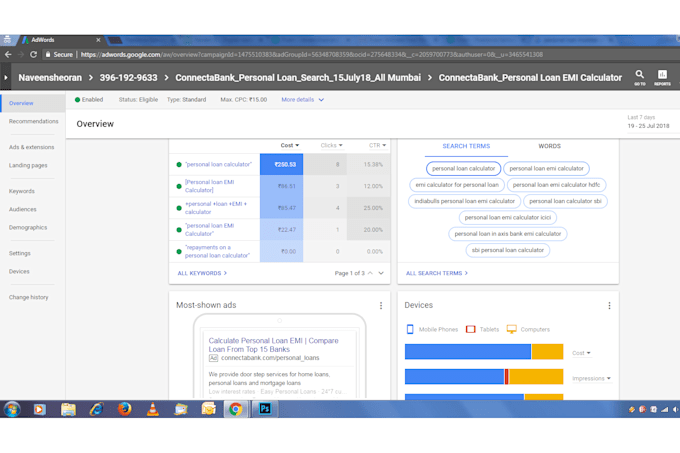Click Naveensheoran breadcrumb
Screen dimensions: 680x453
[x=50, y=78]
